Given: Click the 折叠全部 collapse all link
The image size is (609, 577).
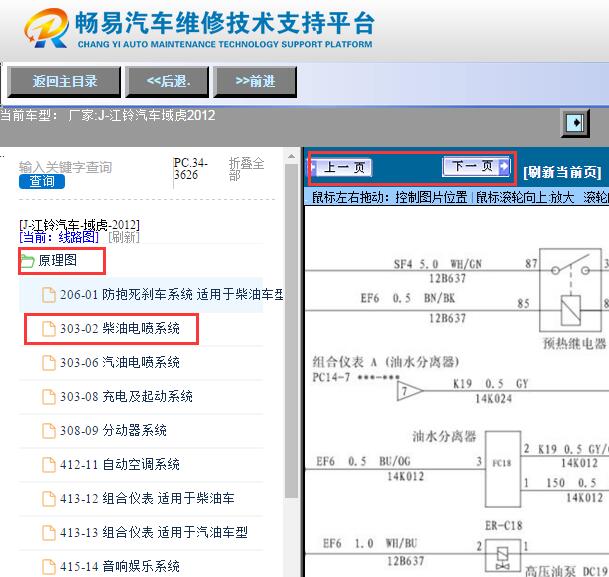Looking at the screenshot, I should 246,169.
